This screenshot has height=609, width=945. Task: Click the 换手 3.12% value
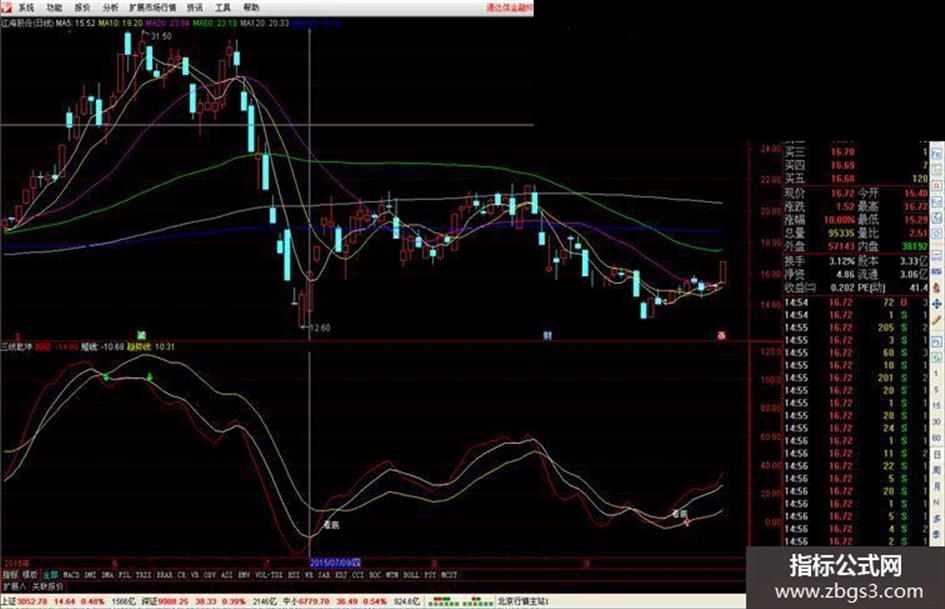(x=842, y=261)
